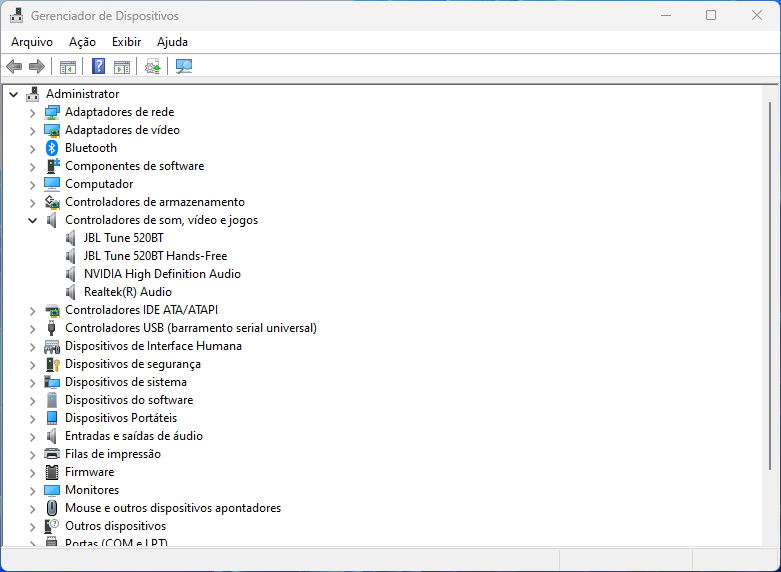Click the NVIDIA High Definition Audio speaker icon
The image size is (781, 572).
click(x=71, y=274)
